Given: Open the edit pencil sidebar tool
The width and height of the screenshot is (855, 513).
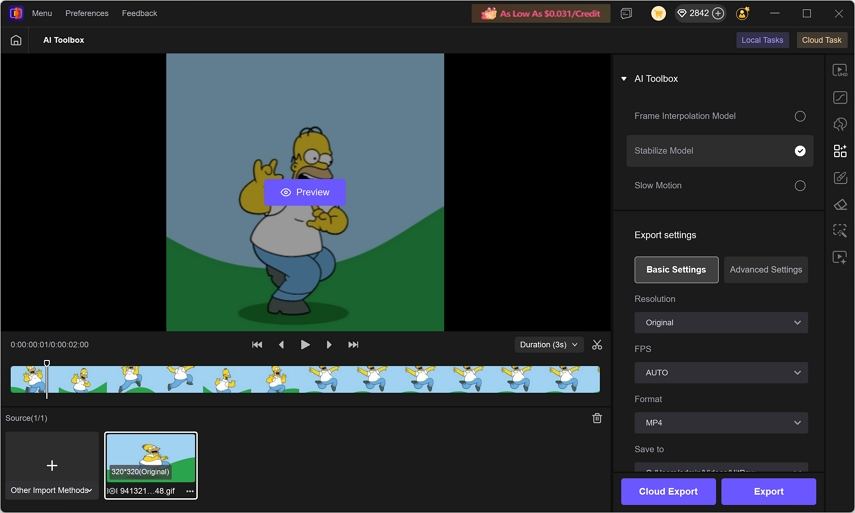Looking at the screenshot, I should [x=840, y=178].
